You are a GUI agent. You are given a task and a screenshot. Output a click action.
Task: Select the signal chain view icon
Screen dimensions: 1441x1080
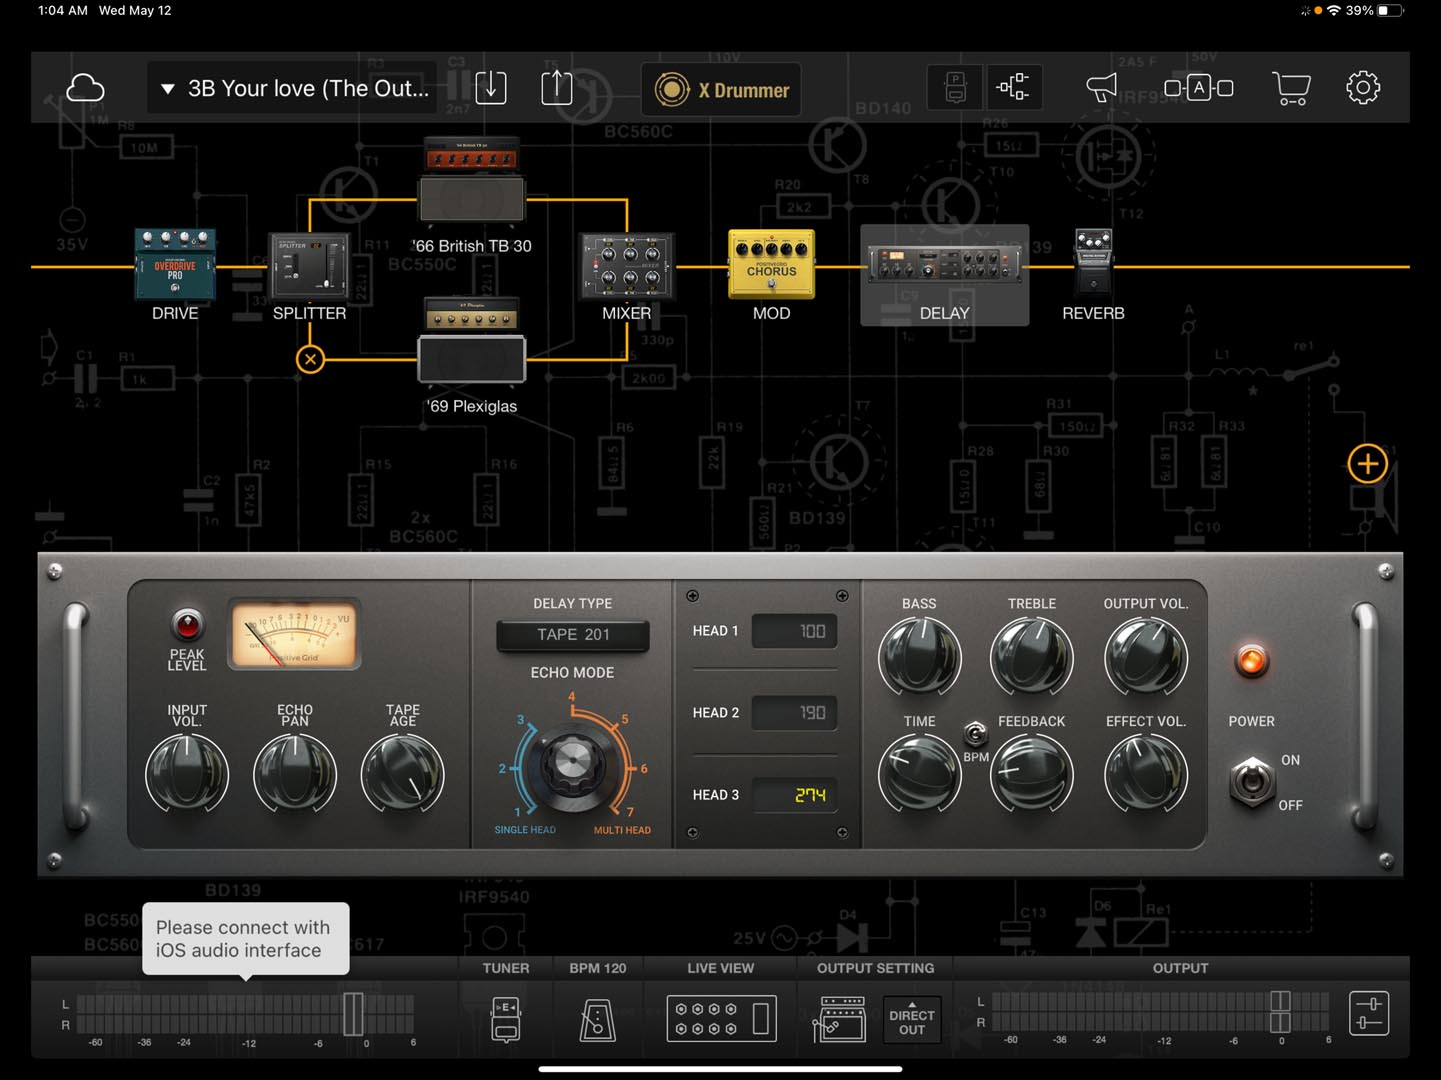click(1013, 88)
